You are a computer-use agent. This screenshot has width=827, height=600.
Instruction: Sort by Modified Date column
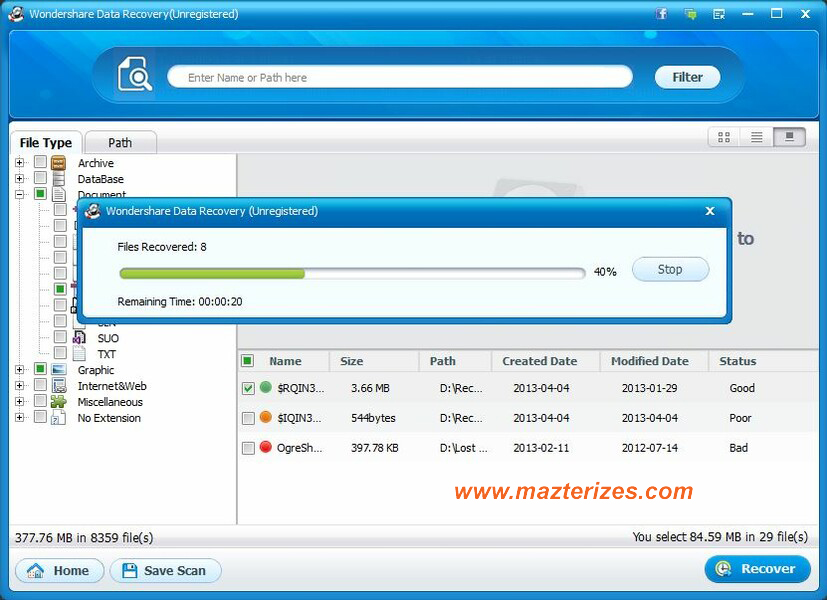pos(654,361)
